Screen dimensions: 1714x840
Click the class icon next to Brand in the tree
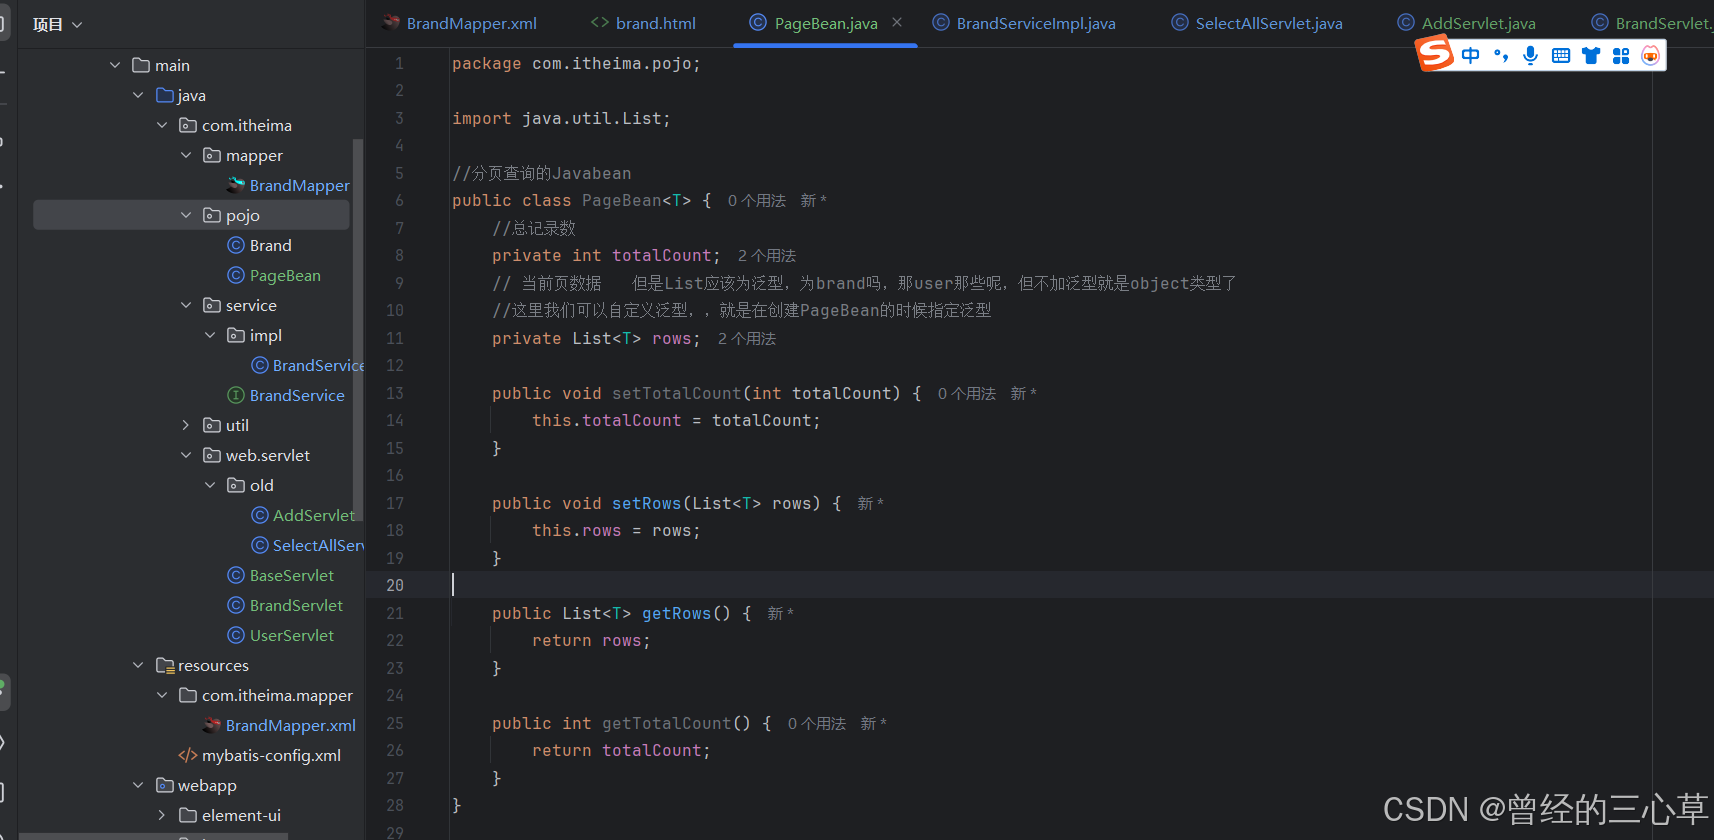236,245
